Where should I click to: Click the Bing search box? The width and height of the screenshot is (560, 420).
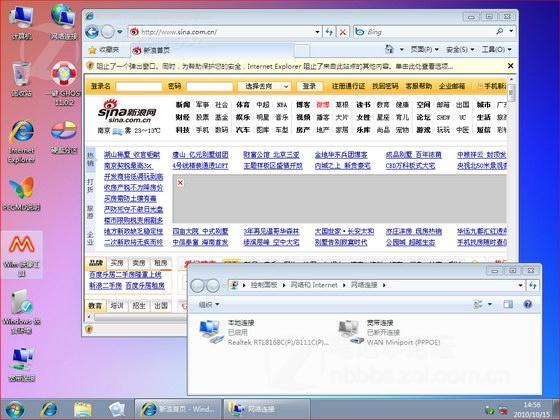point(425,32)
